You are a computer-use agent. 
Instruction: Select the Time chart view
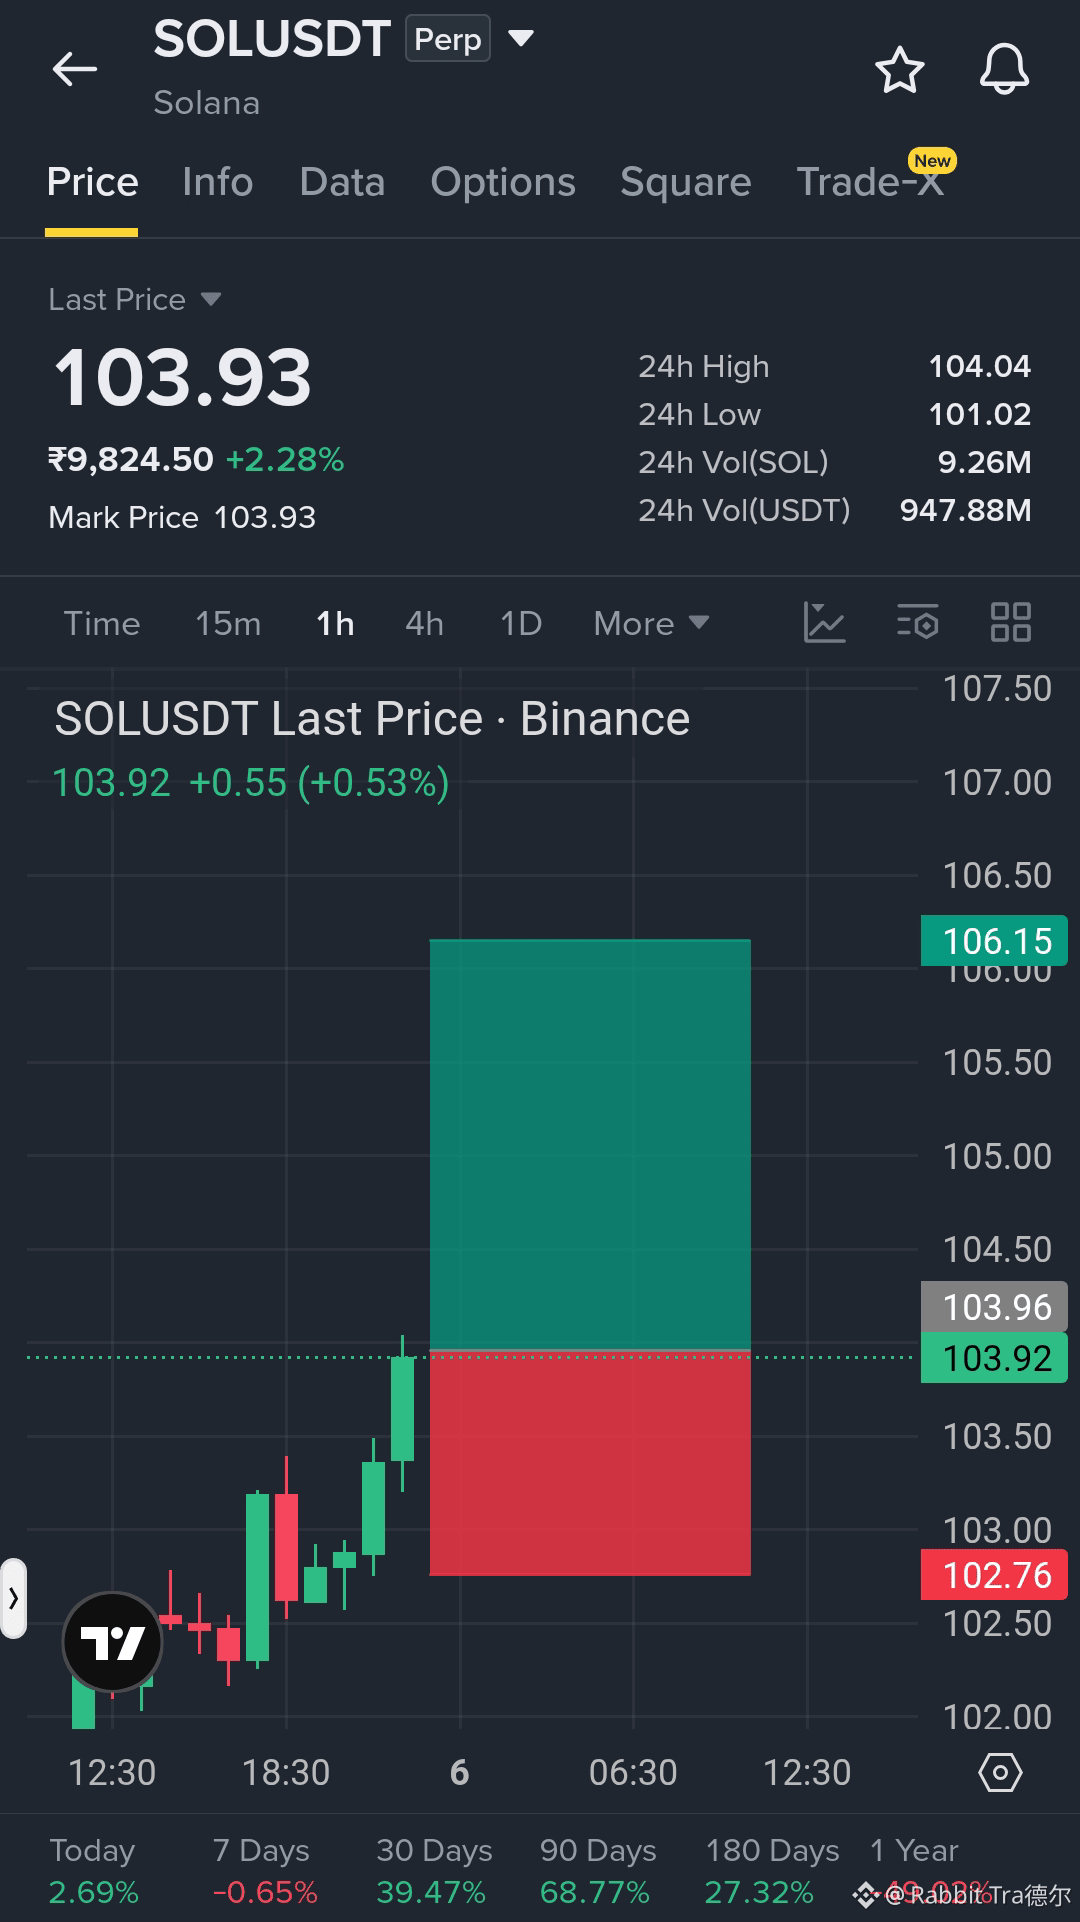102,623
